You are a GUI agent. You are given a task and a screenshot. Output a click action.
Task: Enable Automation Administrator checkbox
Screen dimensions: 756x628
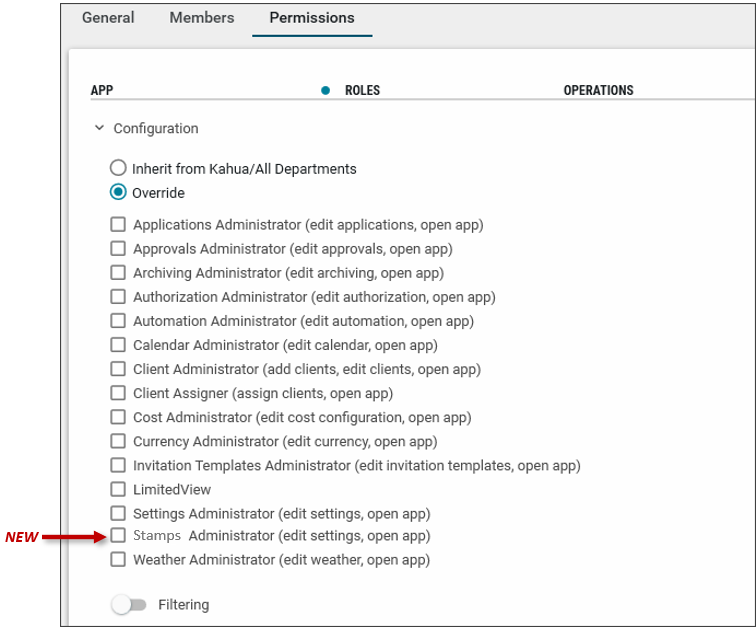[x=118, y=321]
